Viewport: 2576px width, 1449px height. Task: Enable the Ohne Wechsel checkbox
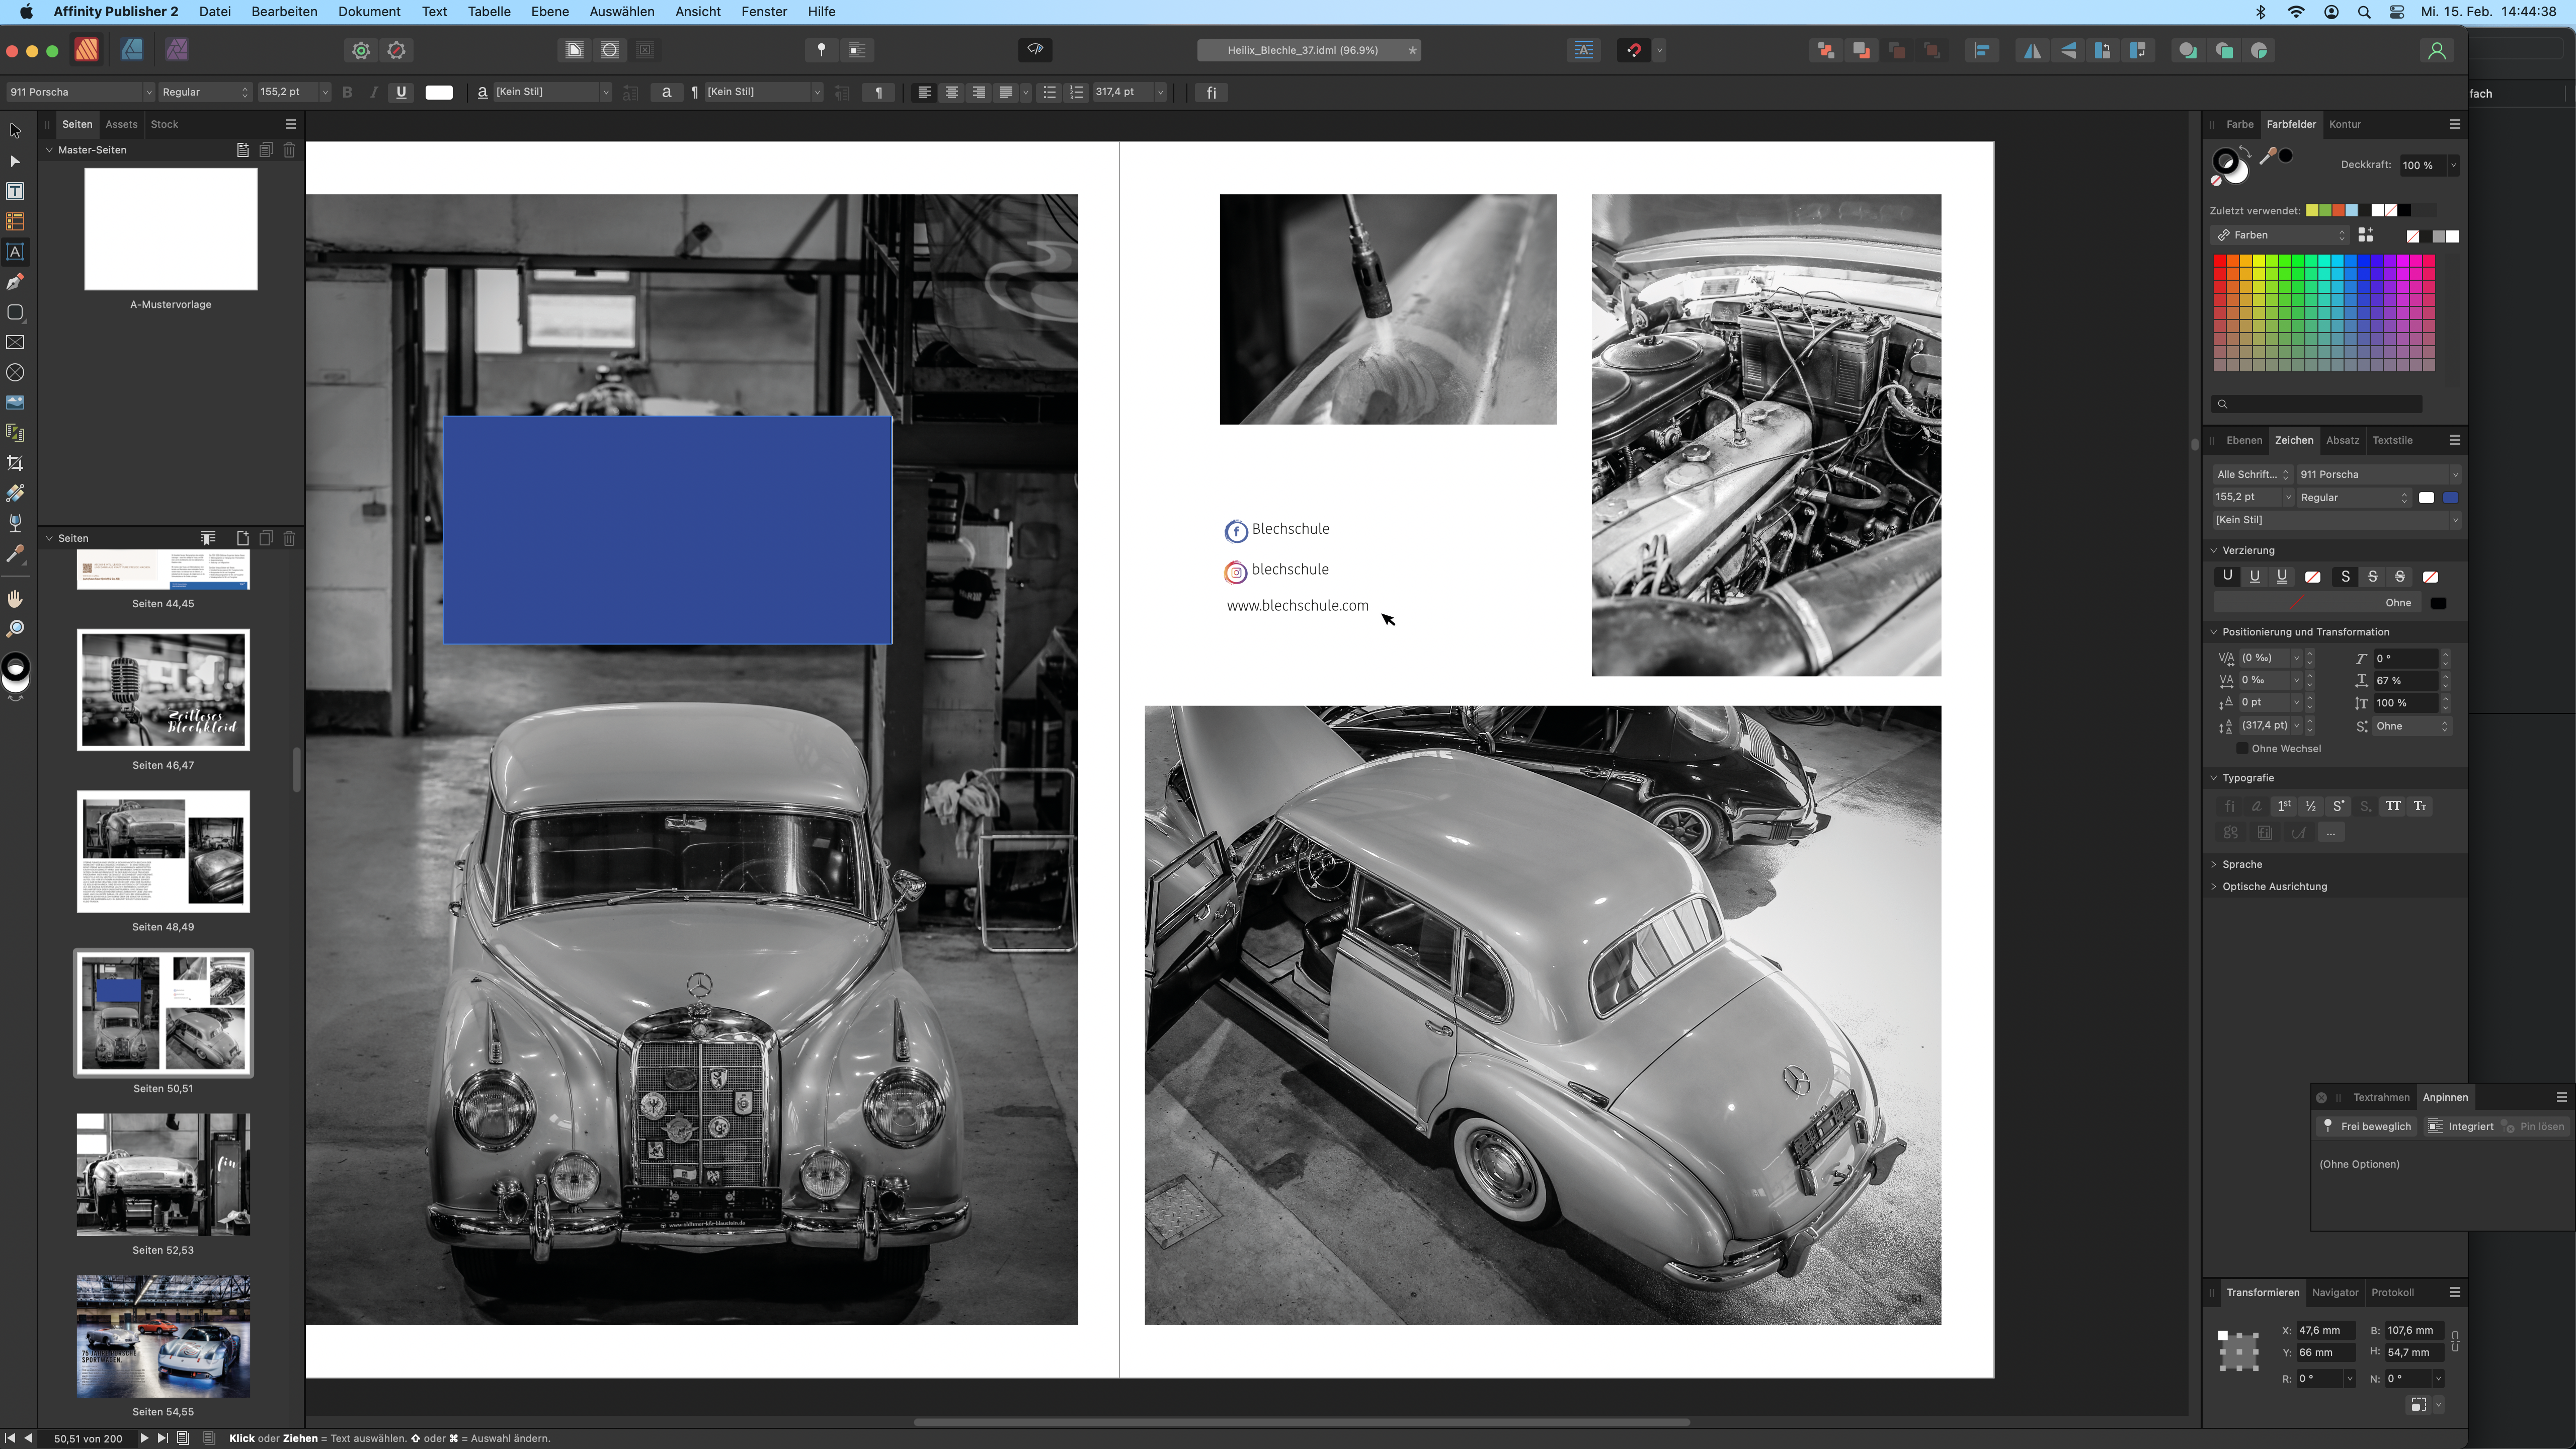pos(2242,748)
